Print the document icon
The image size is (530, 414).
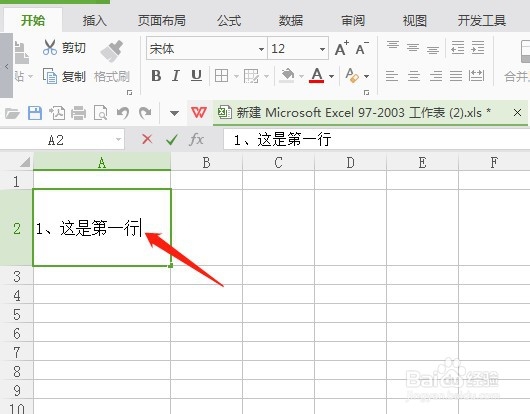point(78,113)
